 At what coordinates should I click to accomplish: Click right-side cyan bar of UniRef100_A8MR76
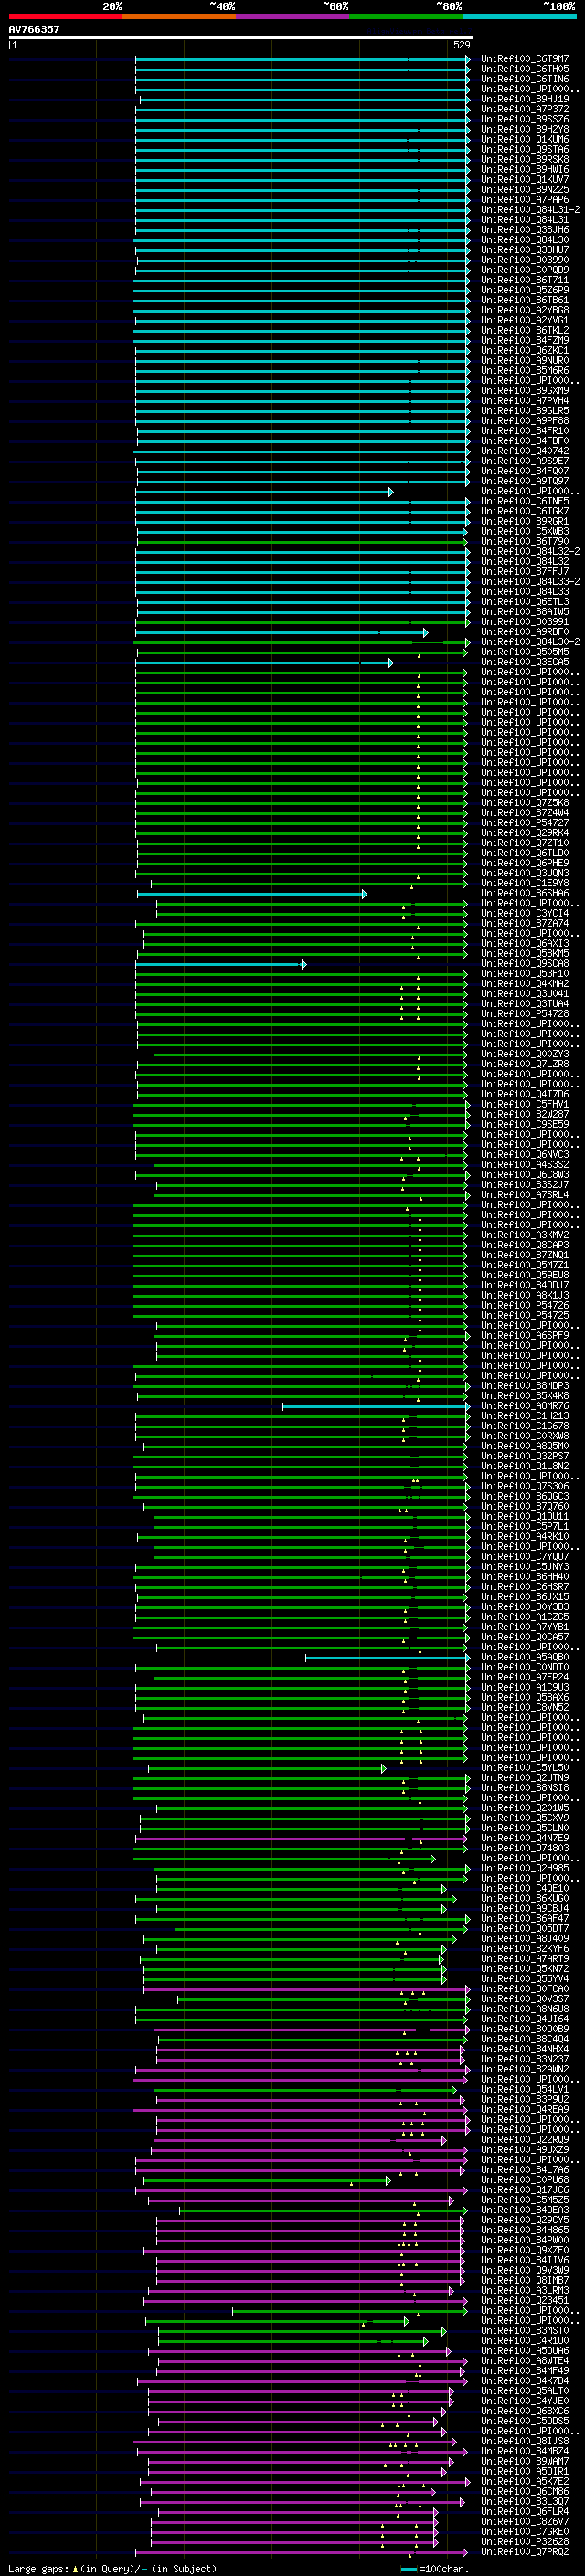click(376, 1406)
